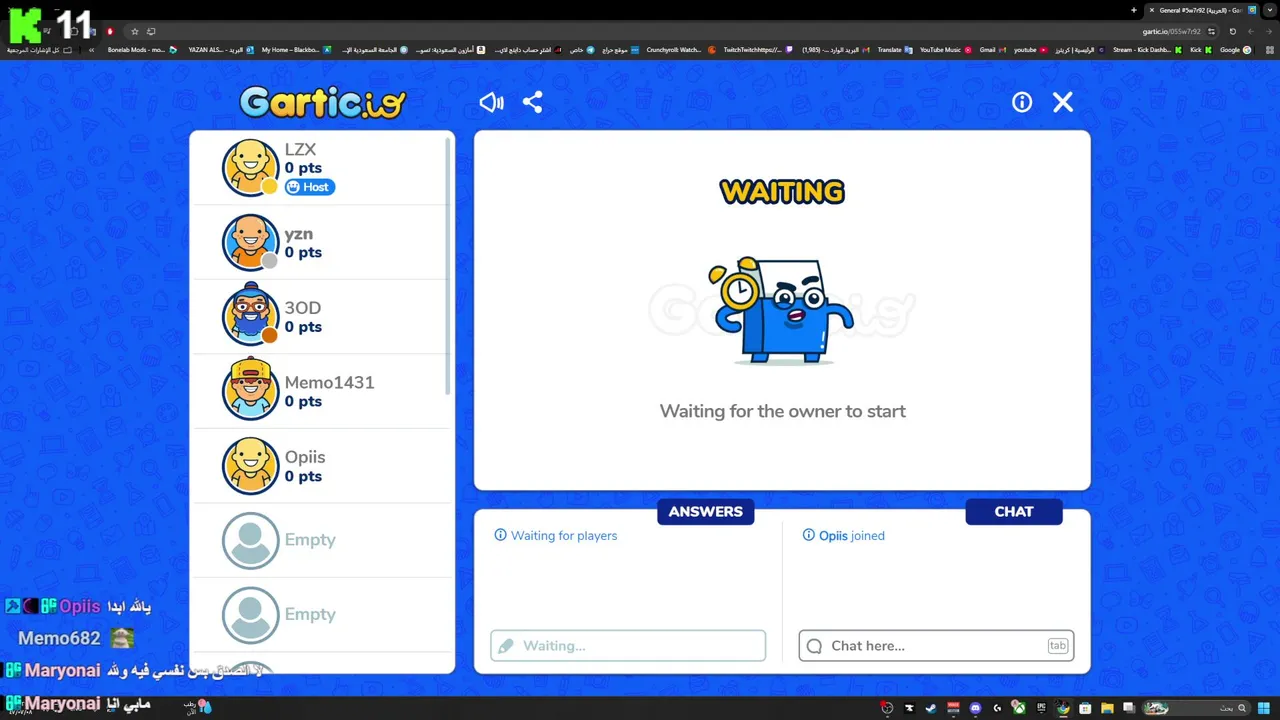The width and height of the screenshot is (1280, 720).
Task: Open Windows Start menu
Action: click(x=1263, y=708)
